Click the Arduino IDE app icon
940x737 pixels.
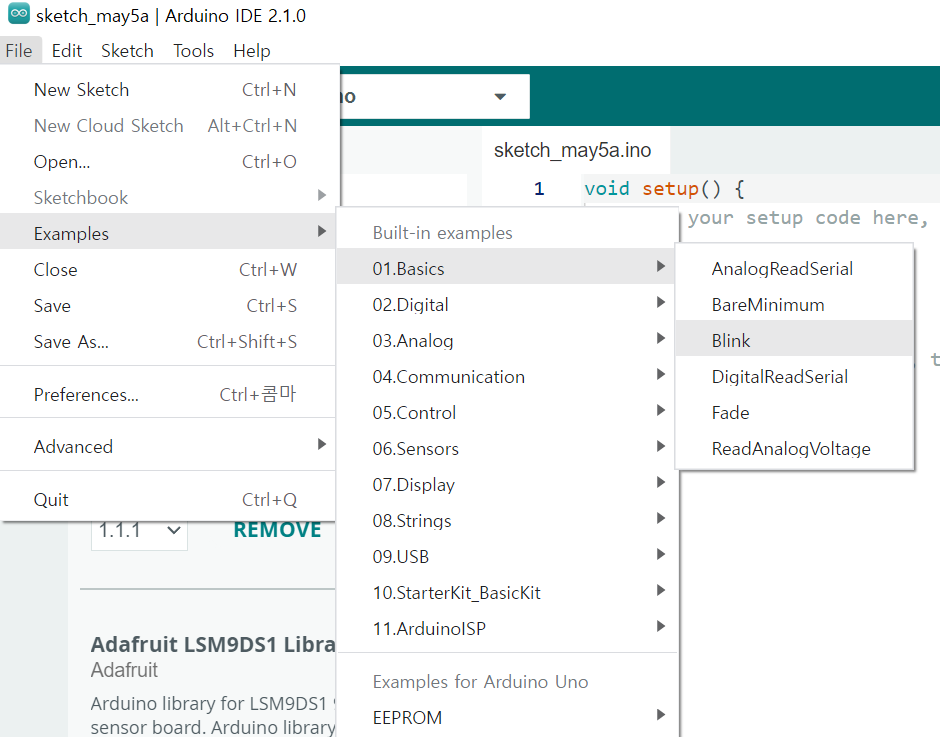(x=19, y=14)
